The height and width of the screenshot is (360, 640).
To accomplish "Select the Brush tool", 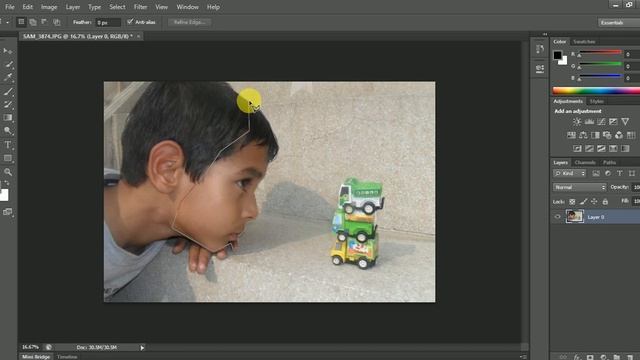I will (8, 91).
